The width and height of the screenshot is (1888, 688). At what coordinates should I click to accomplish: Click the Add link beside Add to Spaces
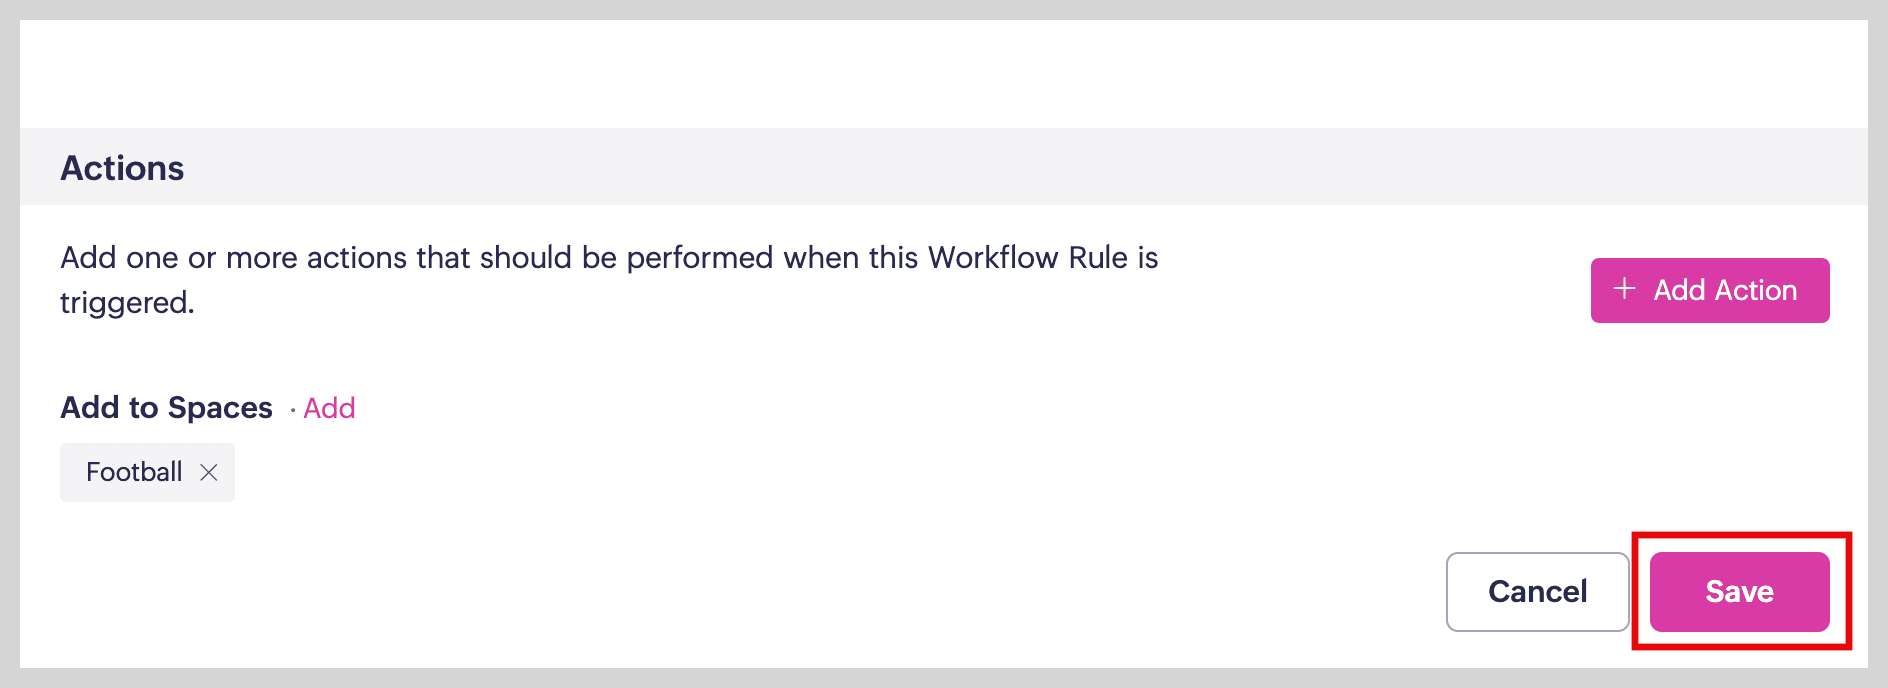pos(329,408)
